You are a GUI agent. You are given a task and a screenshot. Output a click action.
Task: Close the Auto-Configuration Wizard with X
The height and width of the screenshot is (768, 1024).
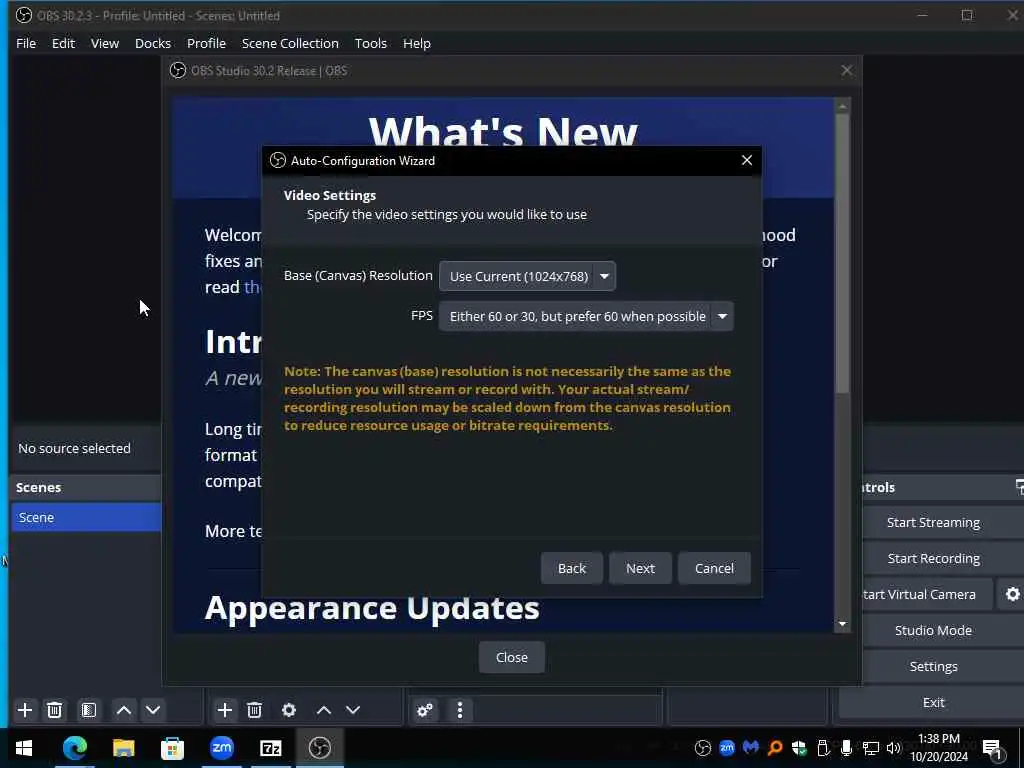747,160
